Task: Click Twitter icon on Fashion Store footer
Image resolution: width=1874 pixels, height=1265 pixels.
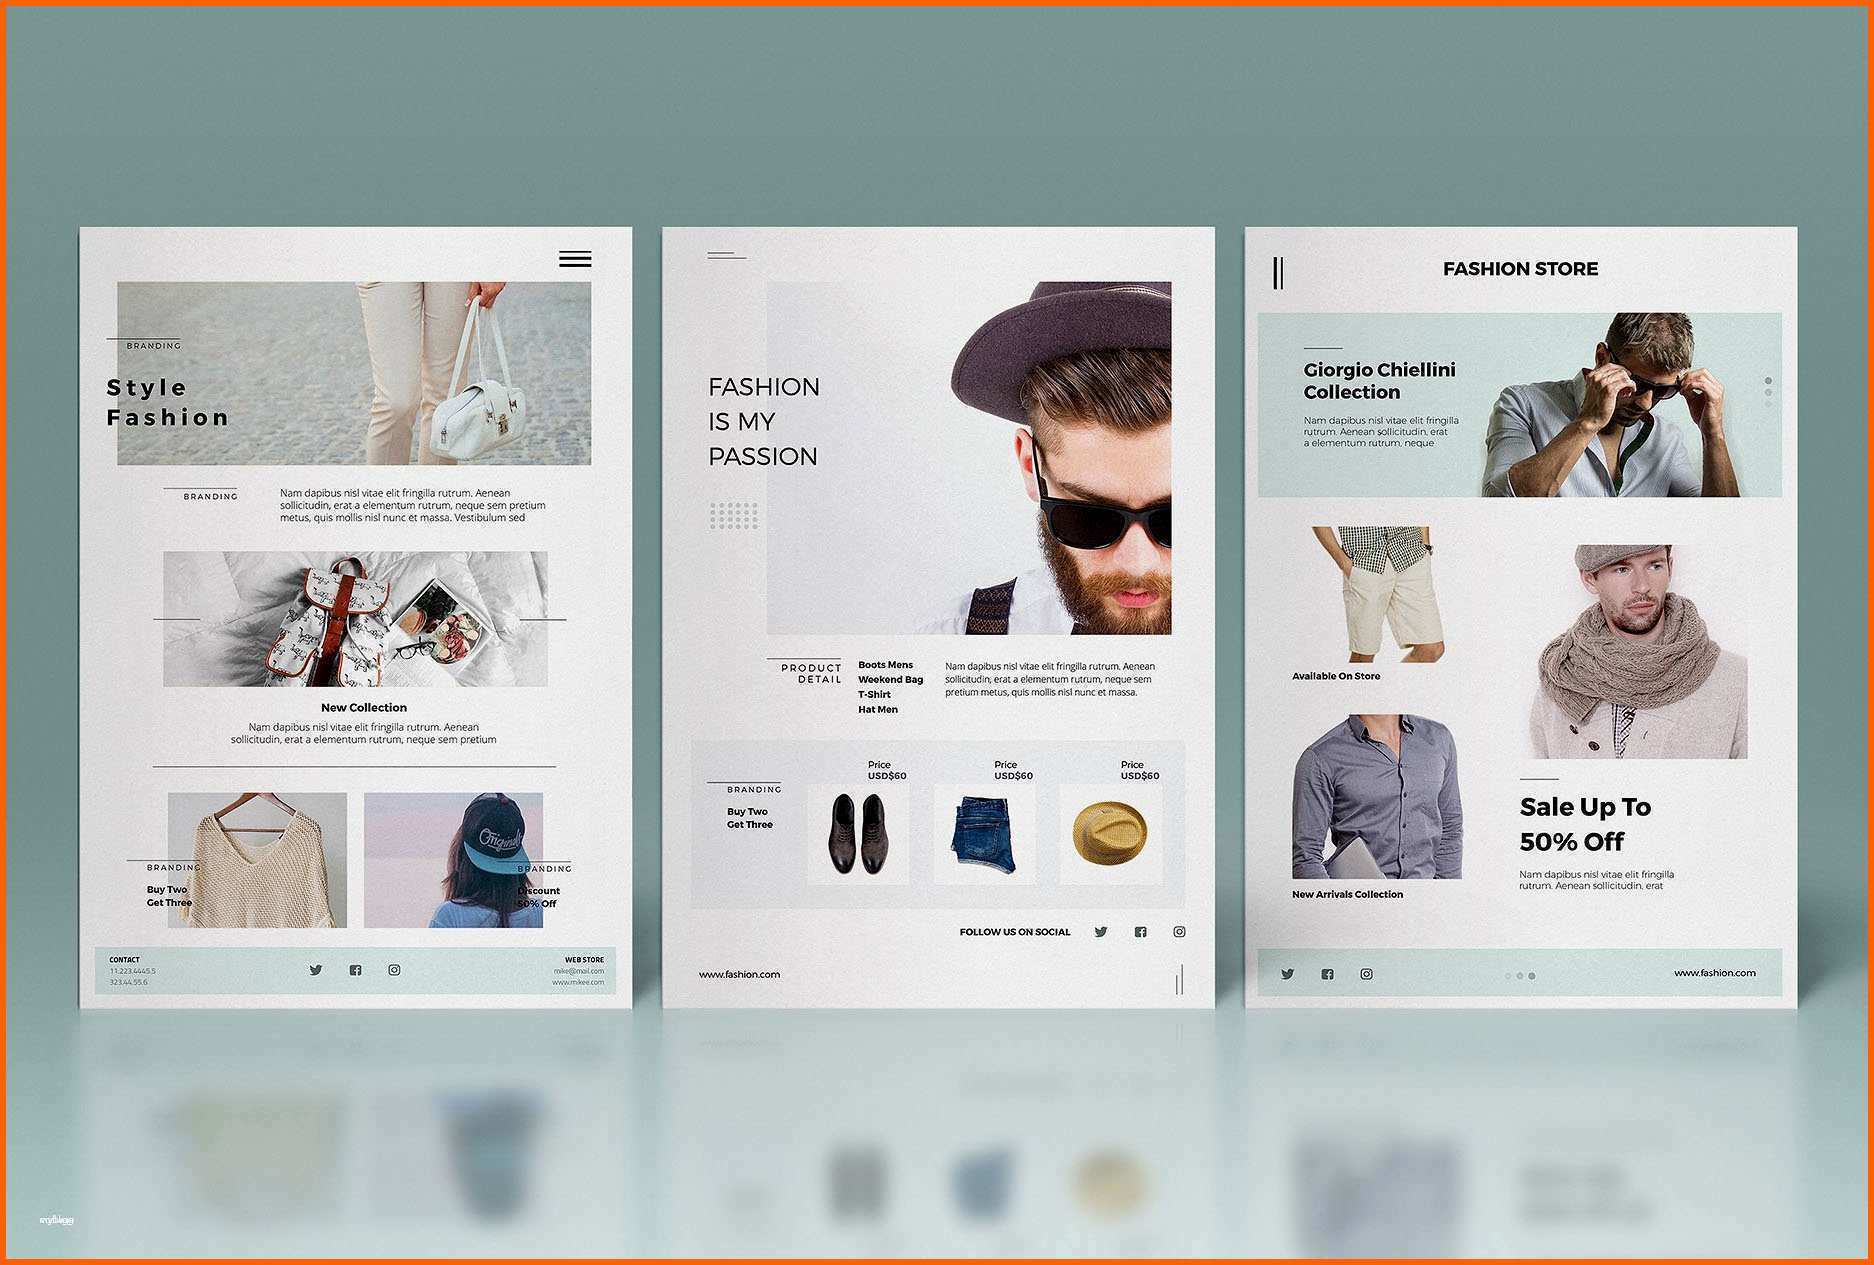Action: pyautogui.click(x=1288, y=974)
